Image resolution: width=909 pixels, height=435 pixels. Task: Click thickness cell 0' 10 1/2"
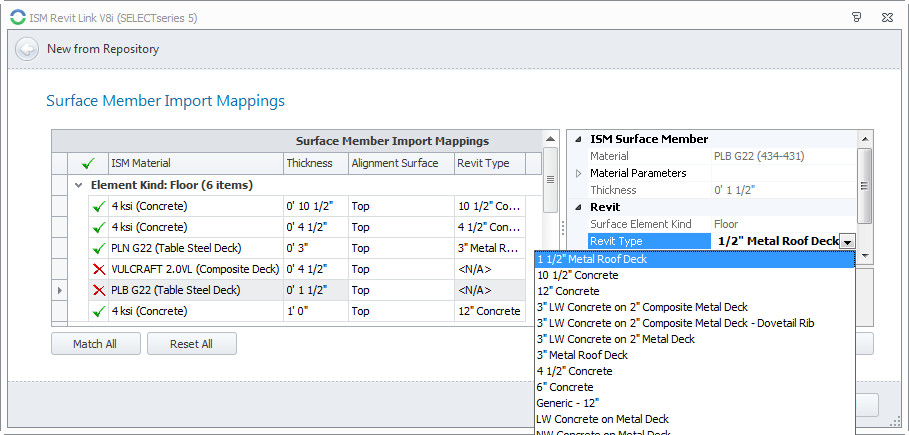316,206
